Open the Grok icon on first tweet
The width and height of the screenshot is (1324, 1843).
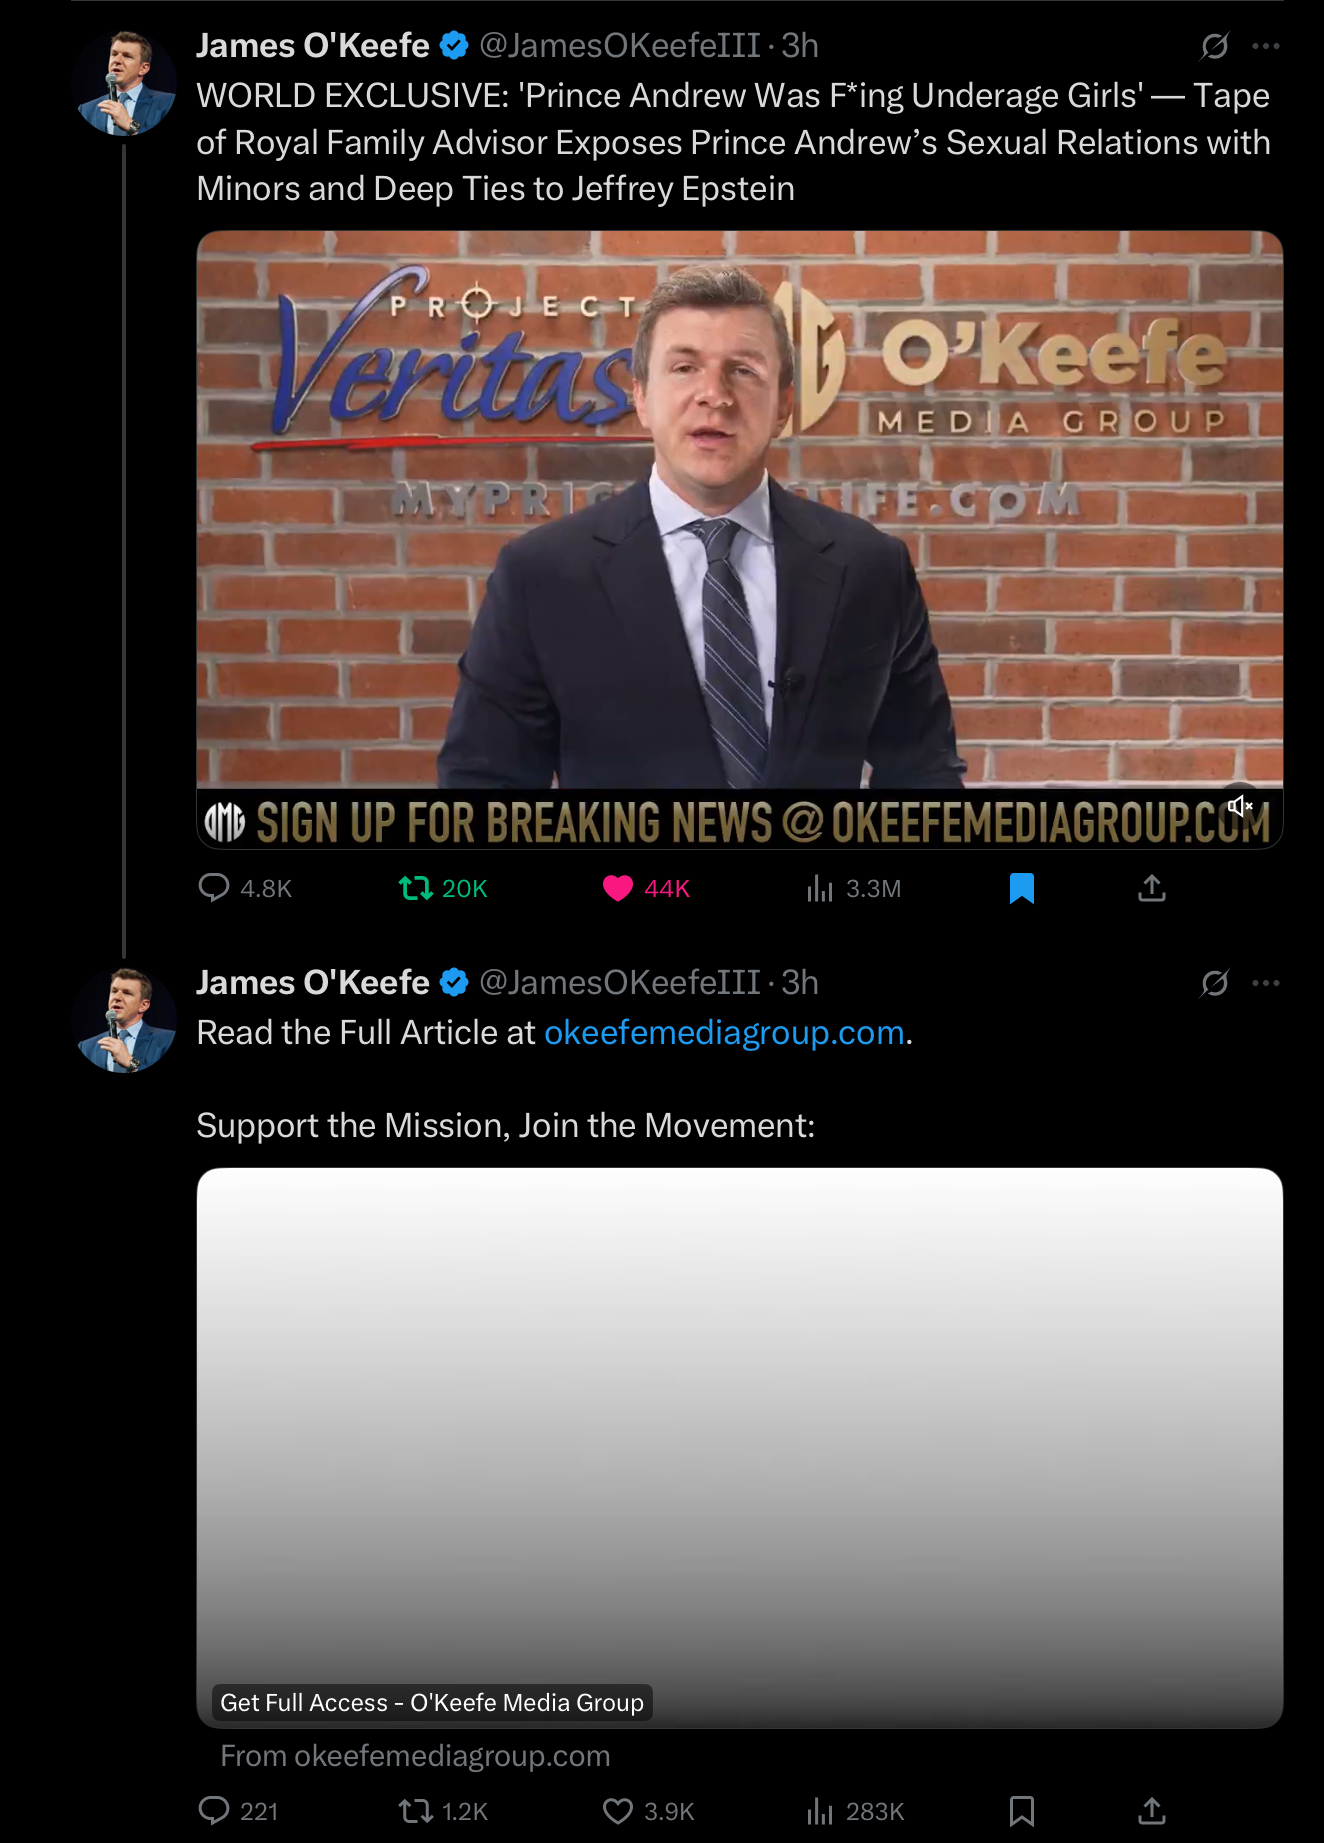[x=1214, y=46]
